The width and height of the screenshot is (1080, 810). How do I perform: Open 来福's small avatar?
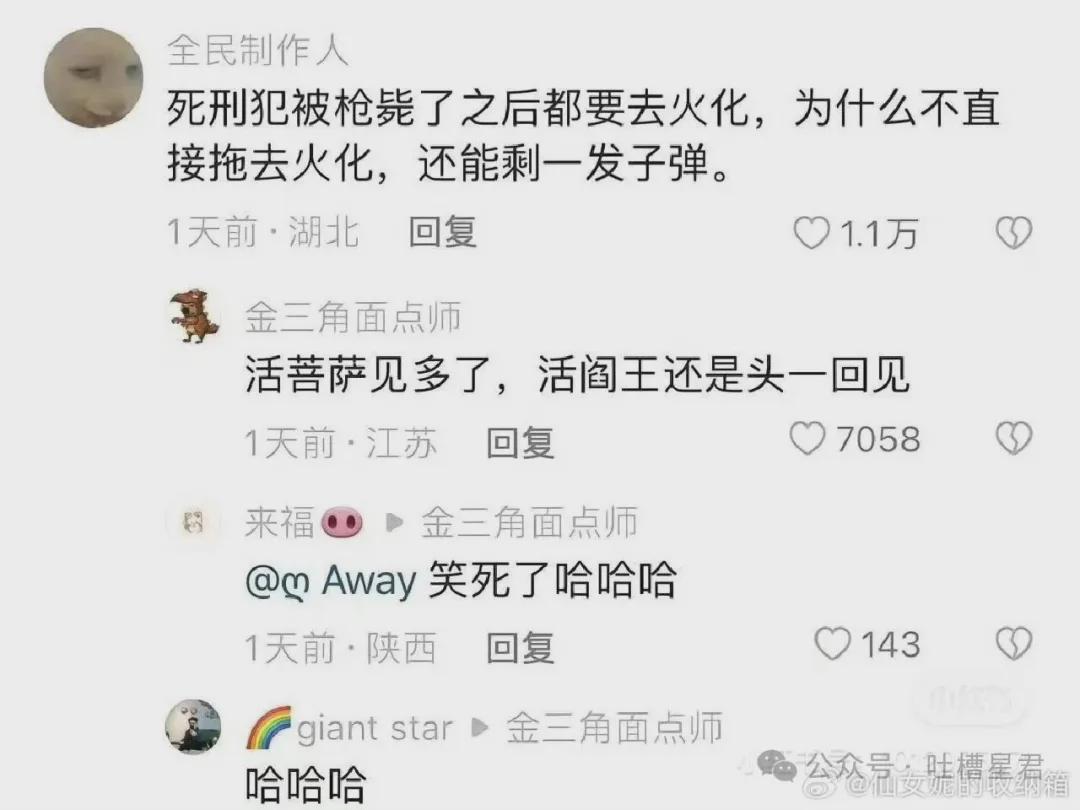tap(194, 523)
